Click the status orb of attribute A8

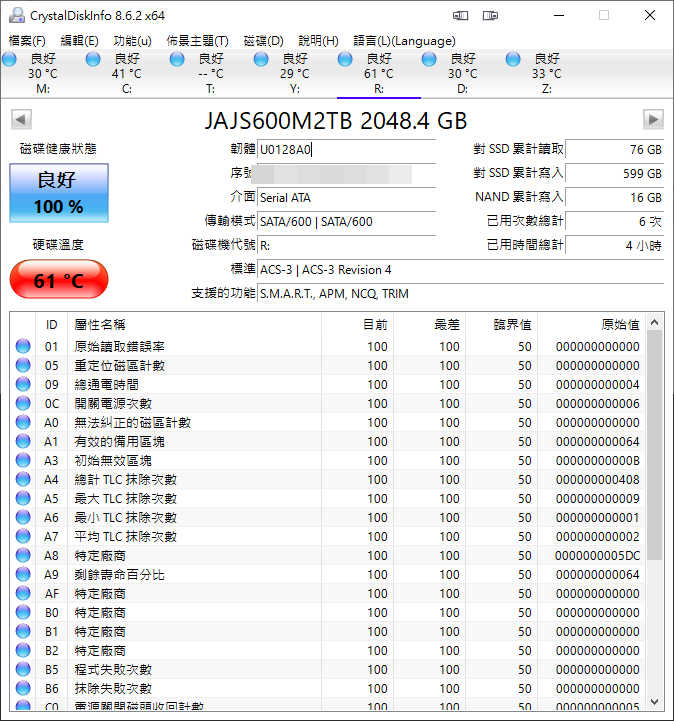[23, 555]
